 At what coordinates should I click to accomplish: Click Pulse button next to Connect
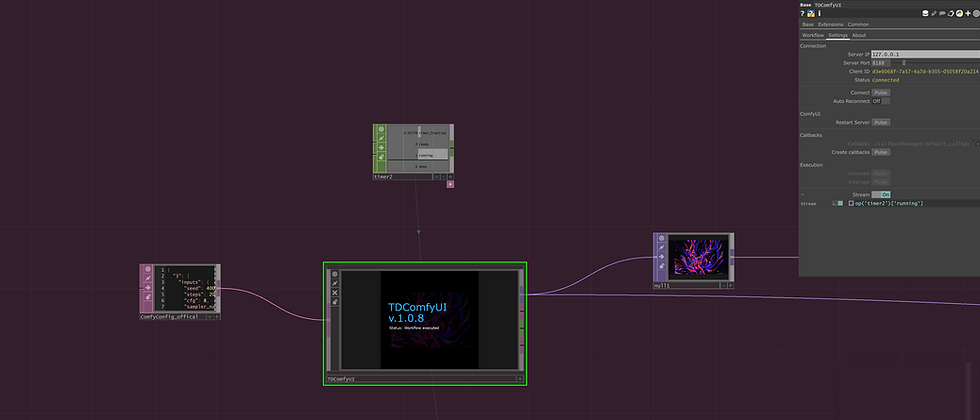(x=881, y=92)
